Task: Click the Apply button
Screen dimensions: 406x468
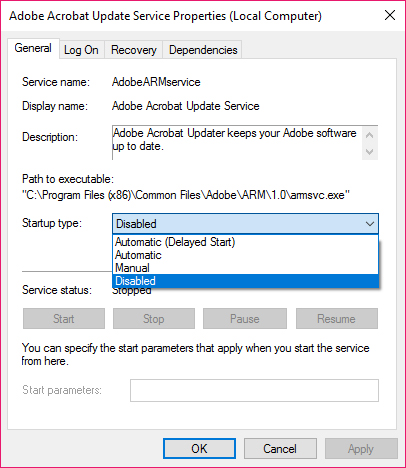Action: (x=361, y=449)
